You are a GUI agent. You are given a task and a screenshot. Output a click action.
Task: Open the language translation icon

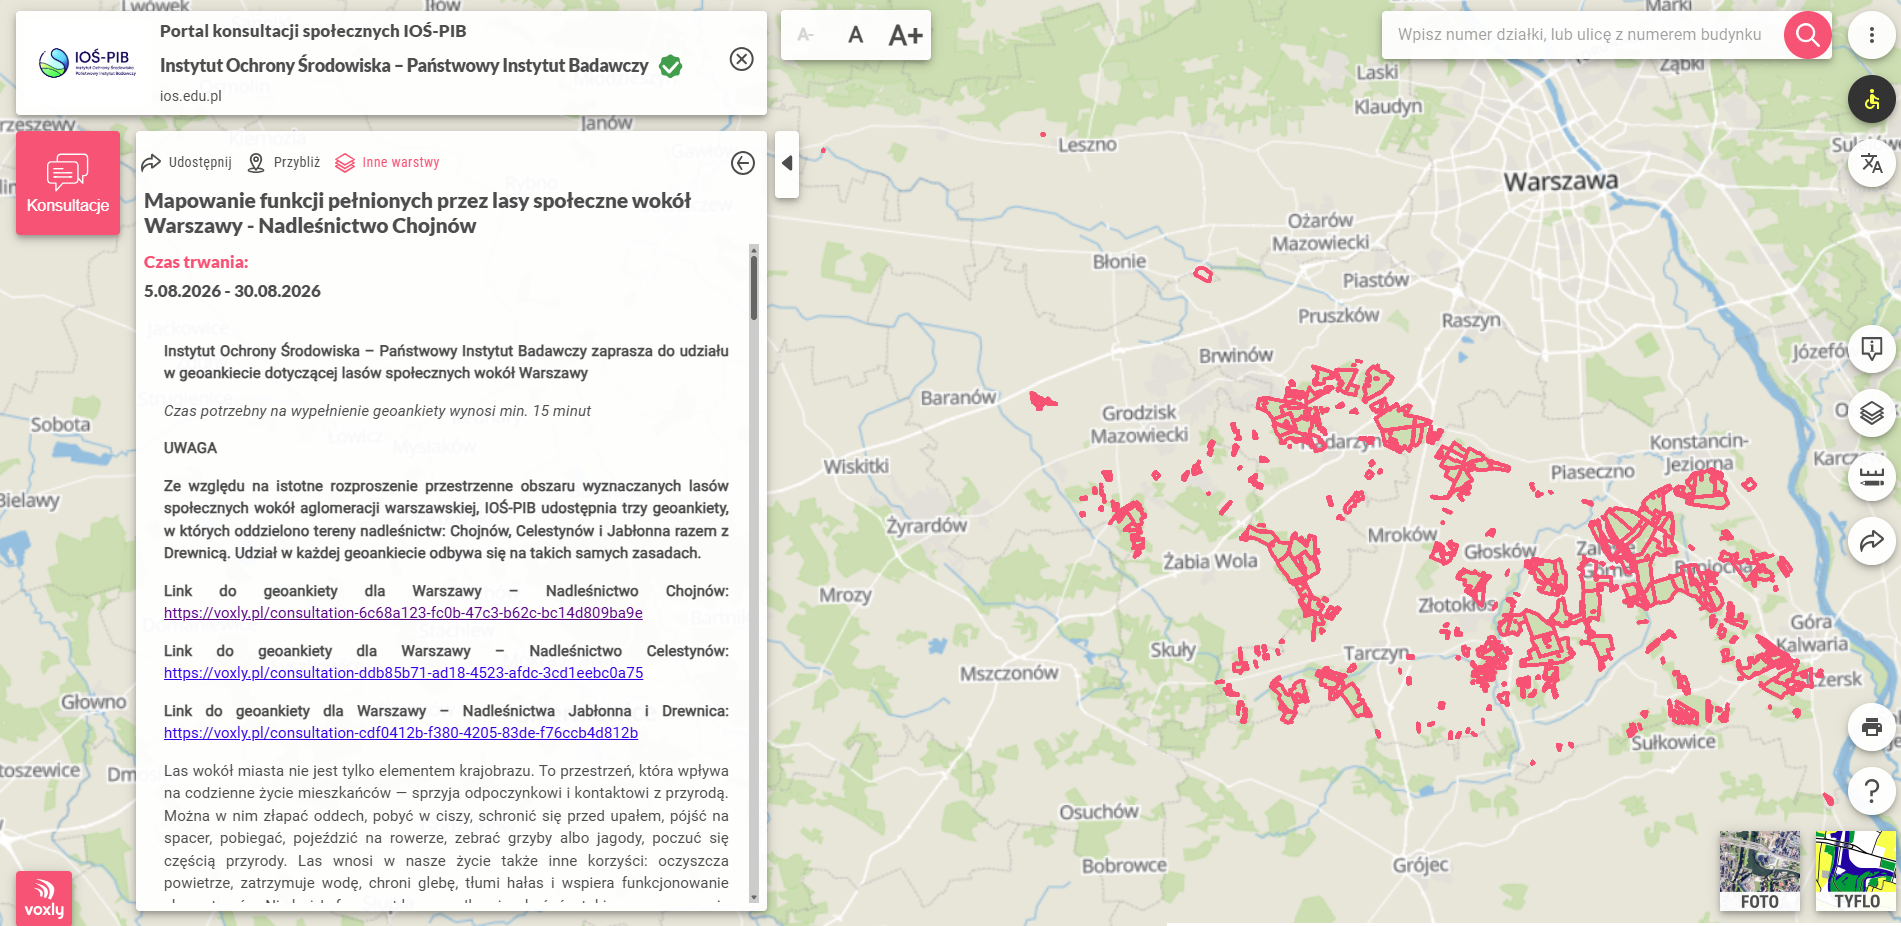(x=1872, y=163)
